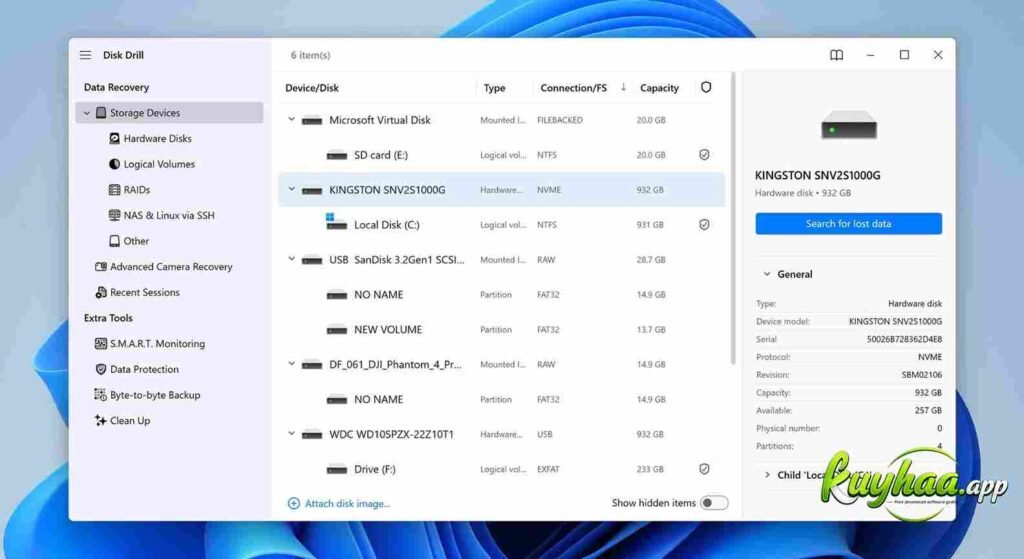The width and height of the screenshot is (1024, 559).
Task: Click the Logical Volumes icon
Action: click(114, 164)
